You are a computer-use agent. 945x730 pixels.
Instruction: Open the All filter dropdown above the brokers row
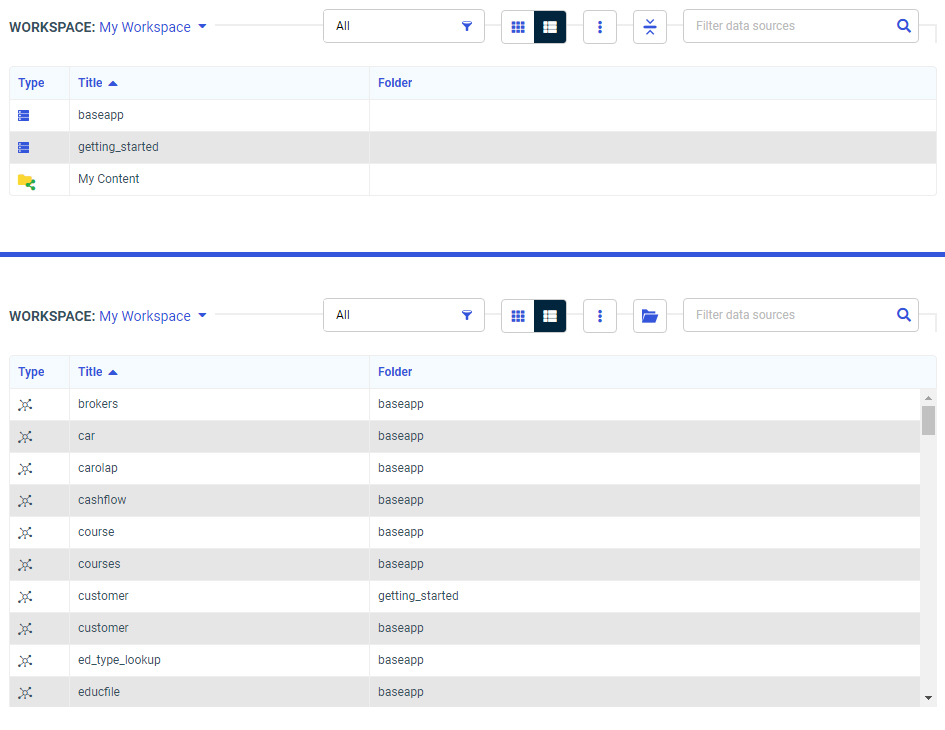(404, 315)
